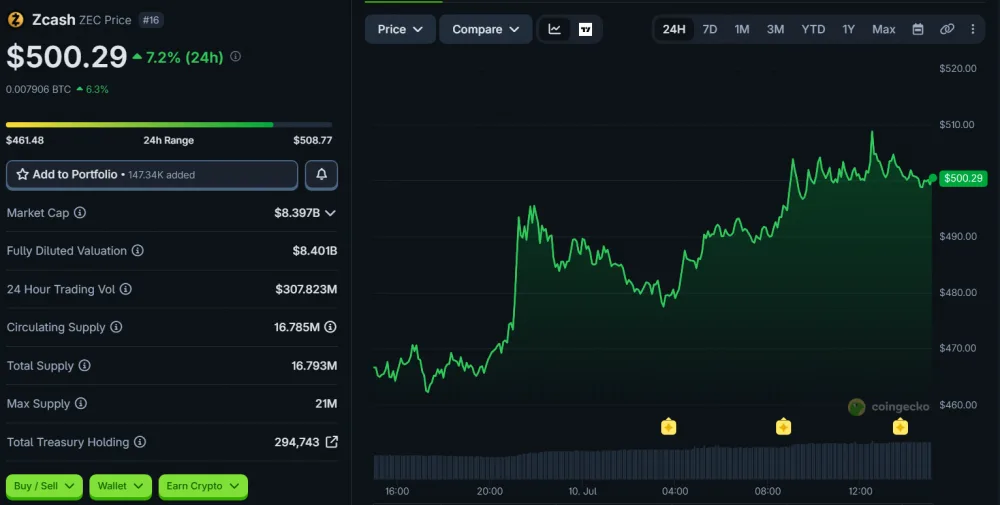Click the #16 rank badge
The image size is (1000, 505).
151,20
